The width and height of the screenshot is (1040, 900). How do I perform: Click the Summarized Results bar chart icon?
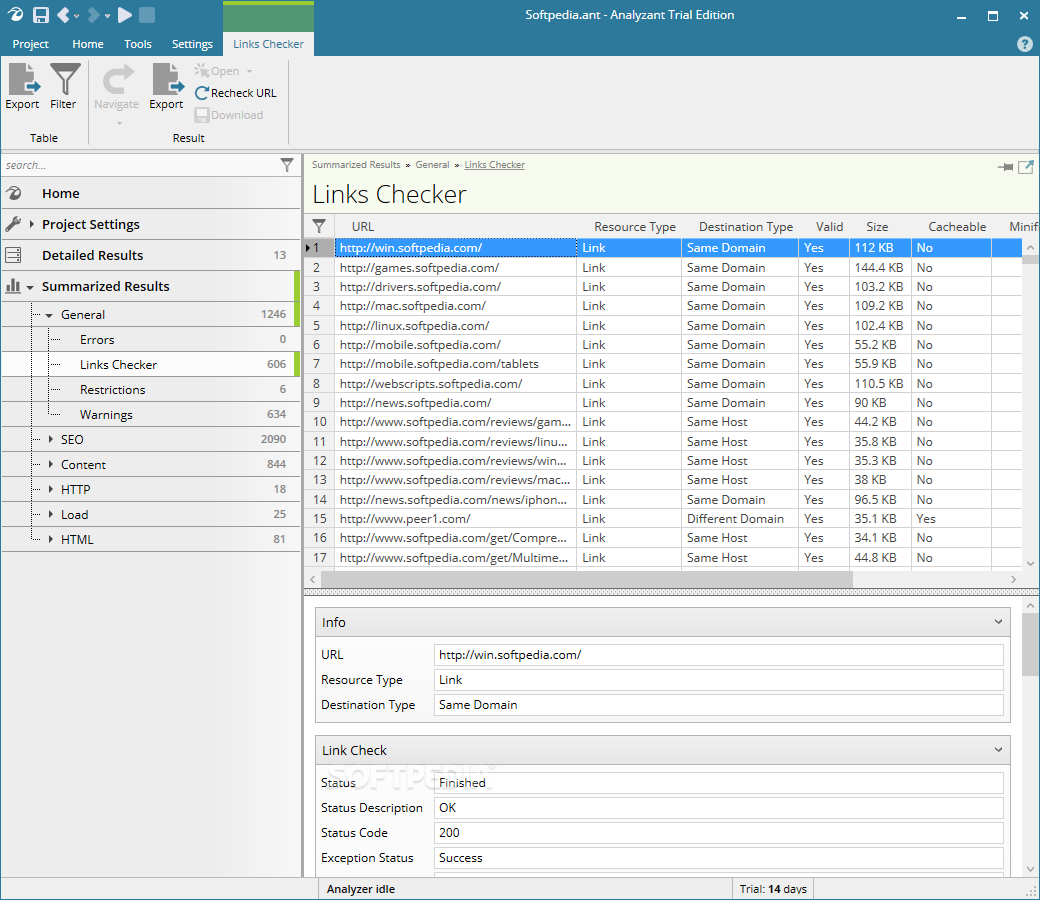coord(13,286)
